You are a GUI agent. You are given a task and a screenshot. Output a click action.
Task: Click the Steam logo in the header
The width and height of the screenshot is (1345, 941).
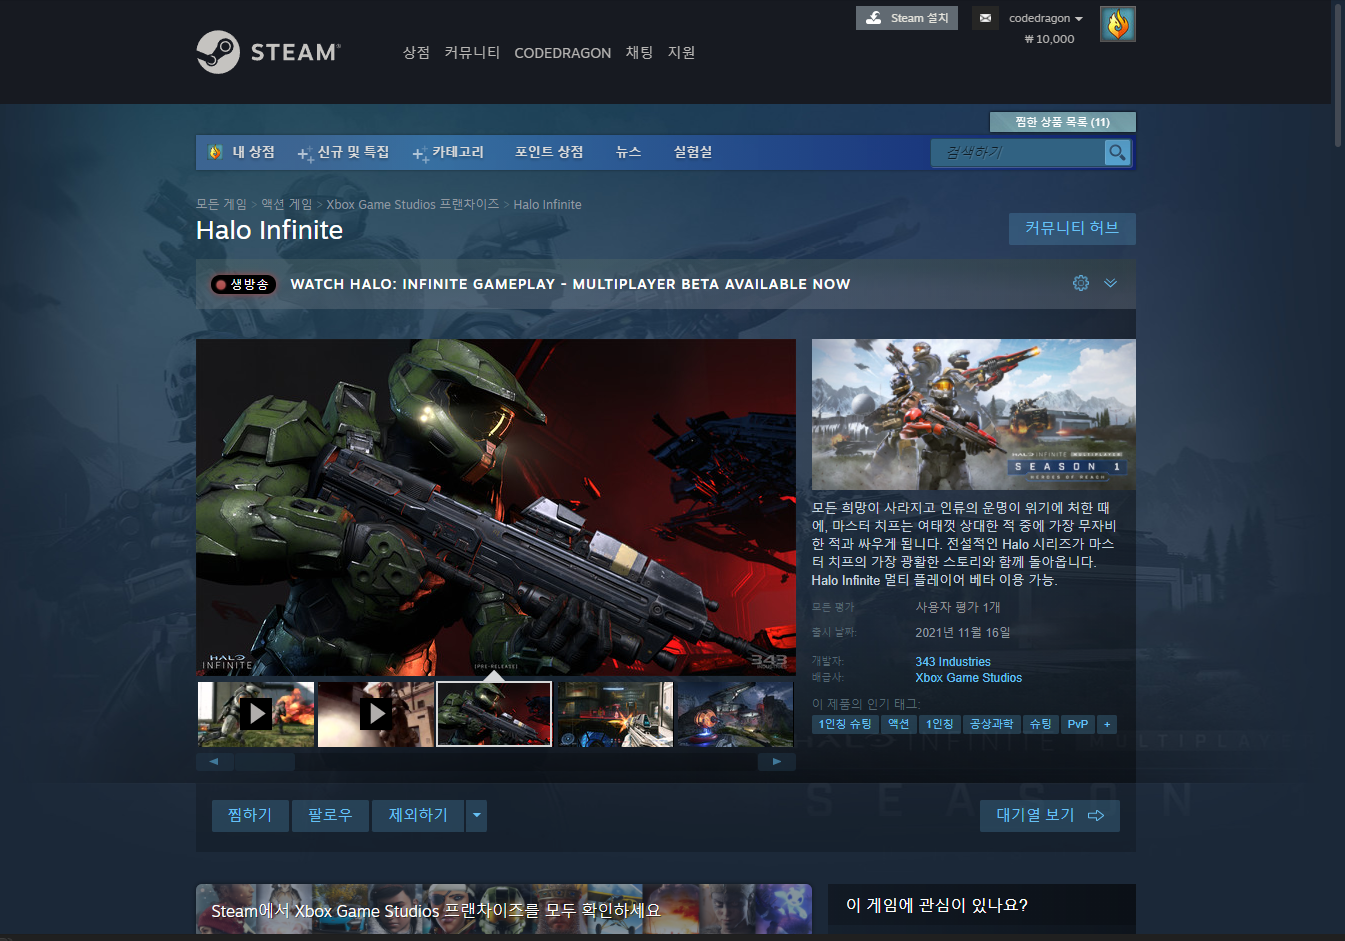[268, 52]
